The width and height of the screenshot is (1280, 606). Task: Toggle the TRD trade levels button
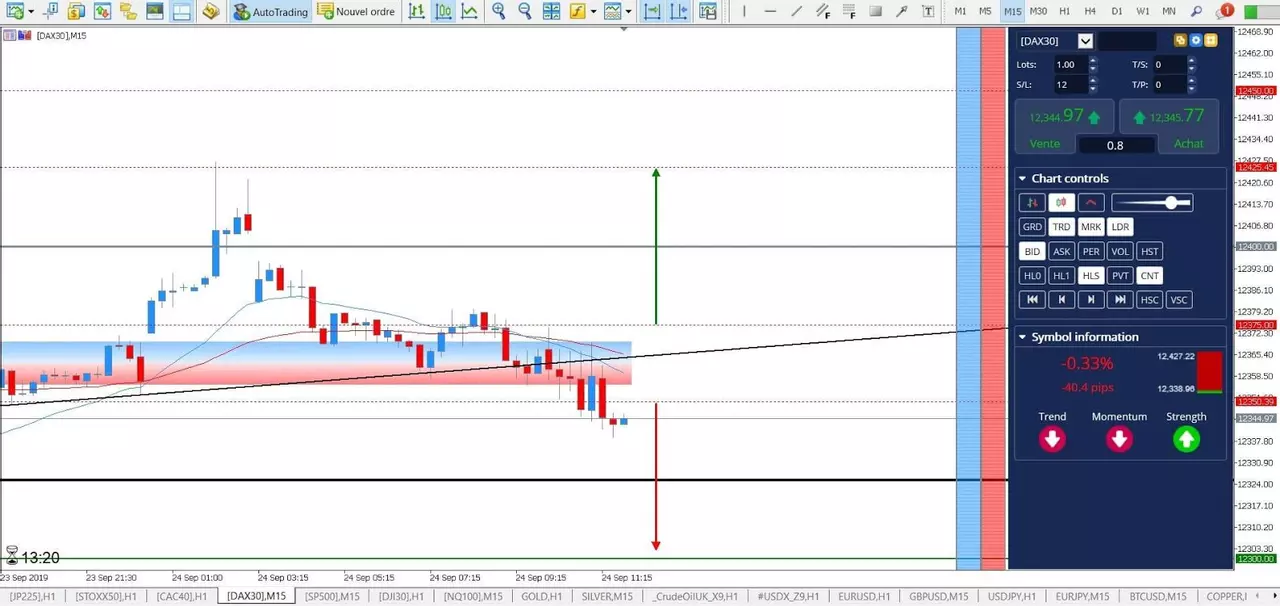pyautogui.click(x=1062, y=227)
